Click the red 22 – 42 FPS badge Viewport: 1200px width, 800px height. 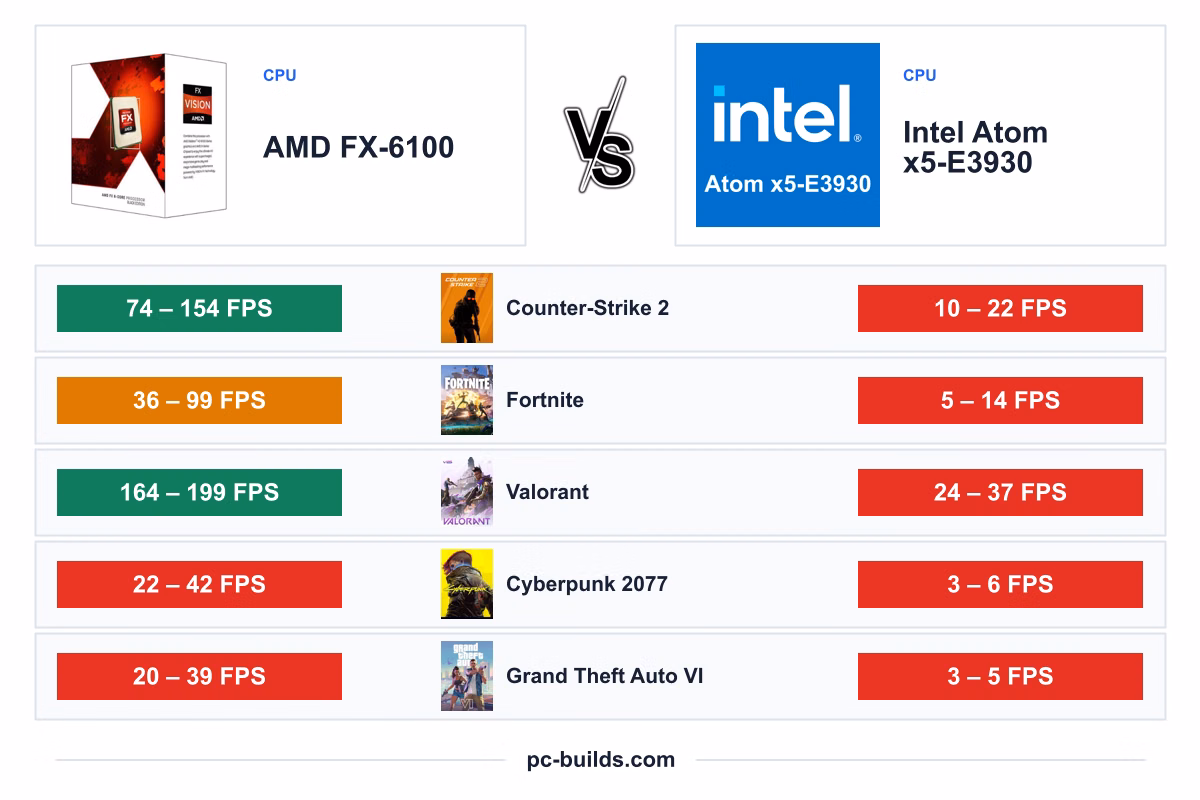click(199, 584)
